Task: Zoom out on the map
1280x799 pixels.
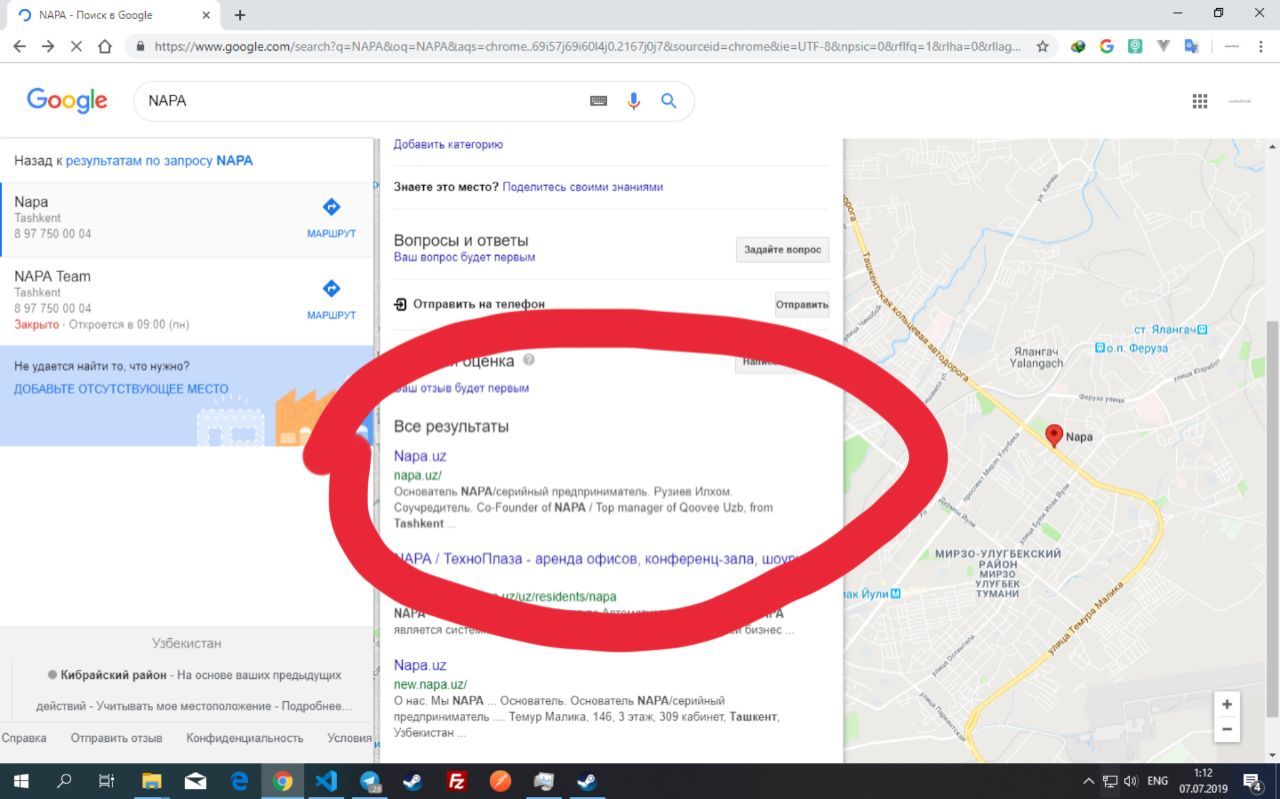Action: click(1227, 729)
